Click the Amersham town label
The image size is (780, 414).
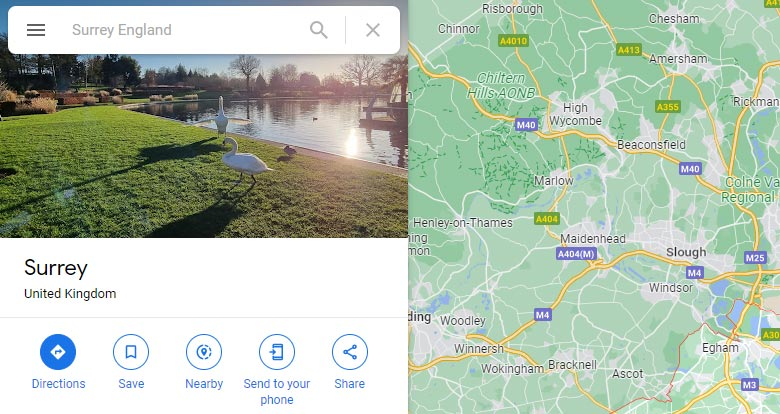(677, 59)
